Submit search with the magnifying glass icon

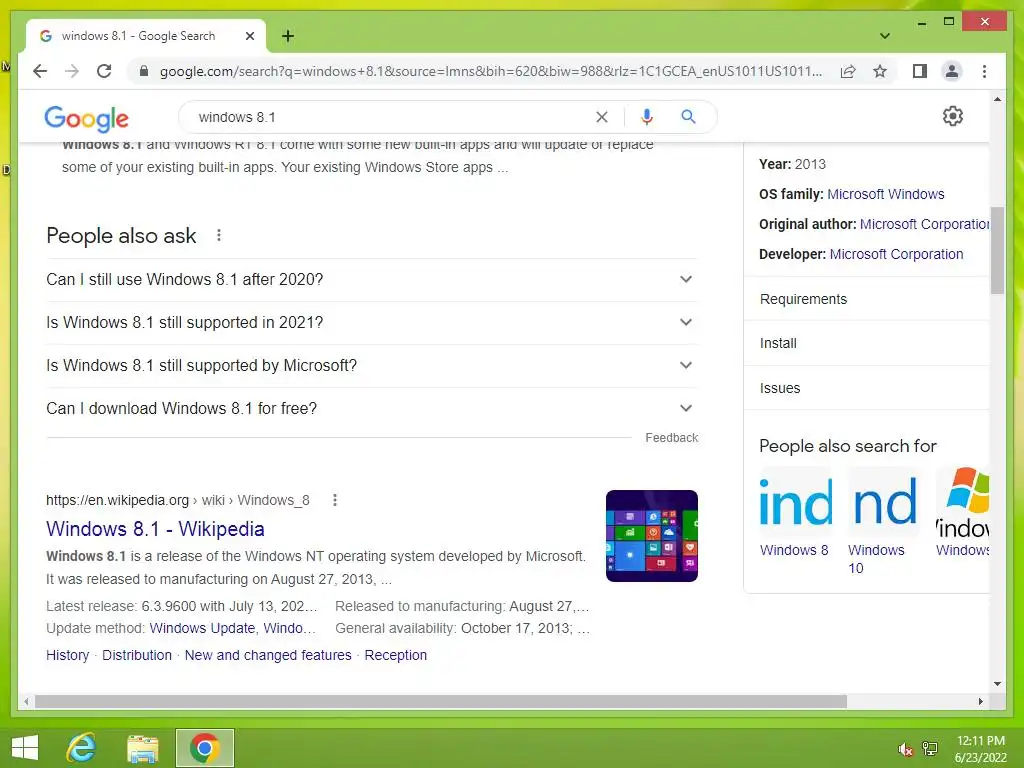(688, 117)
